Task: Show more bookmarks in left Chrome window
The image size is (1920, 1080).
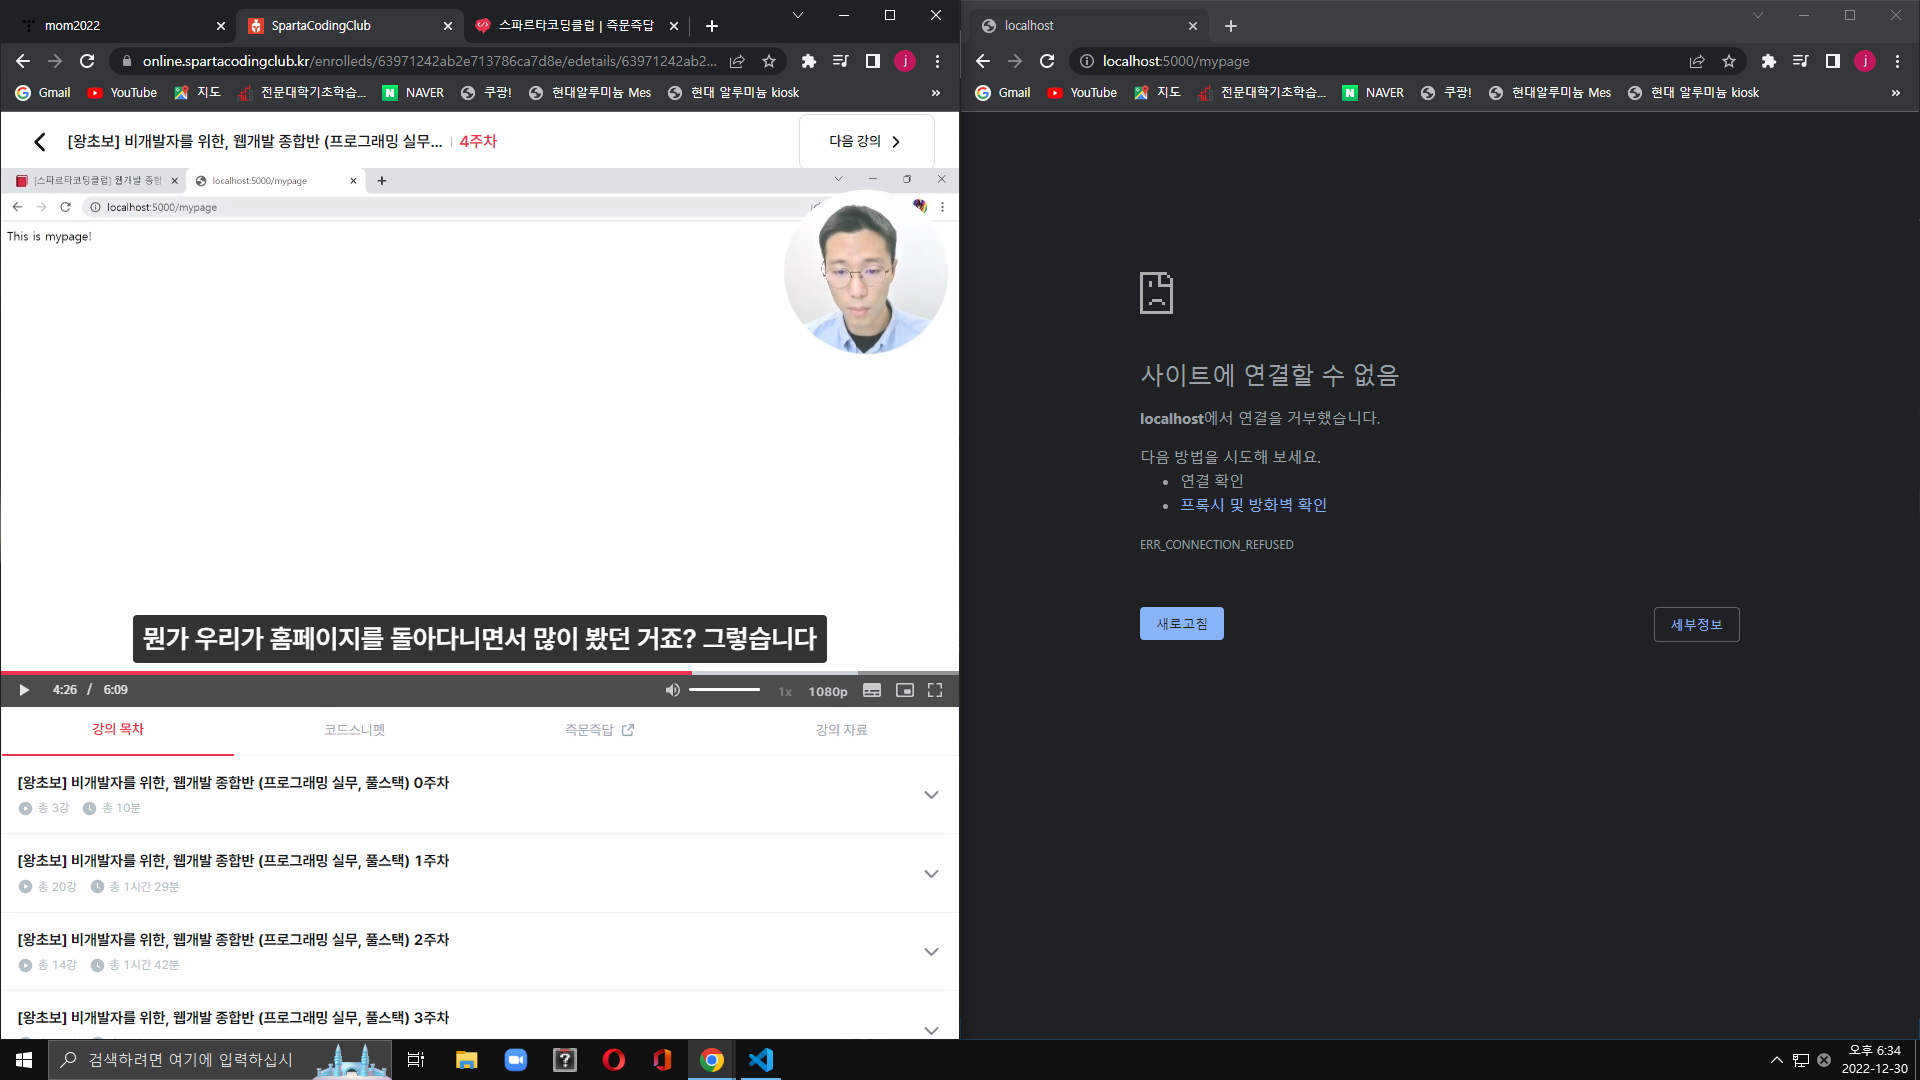Action: [936, 92]
